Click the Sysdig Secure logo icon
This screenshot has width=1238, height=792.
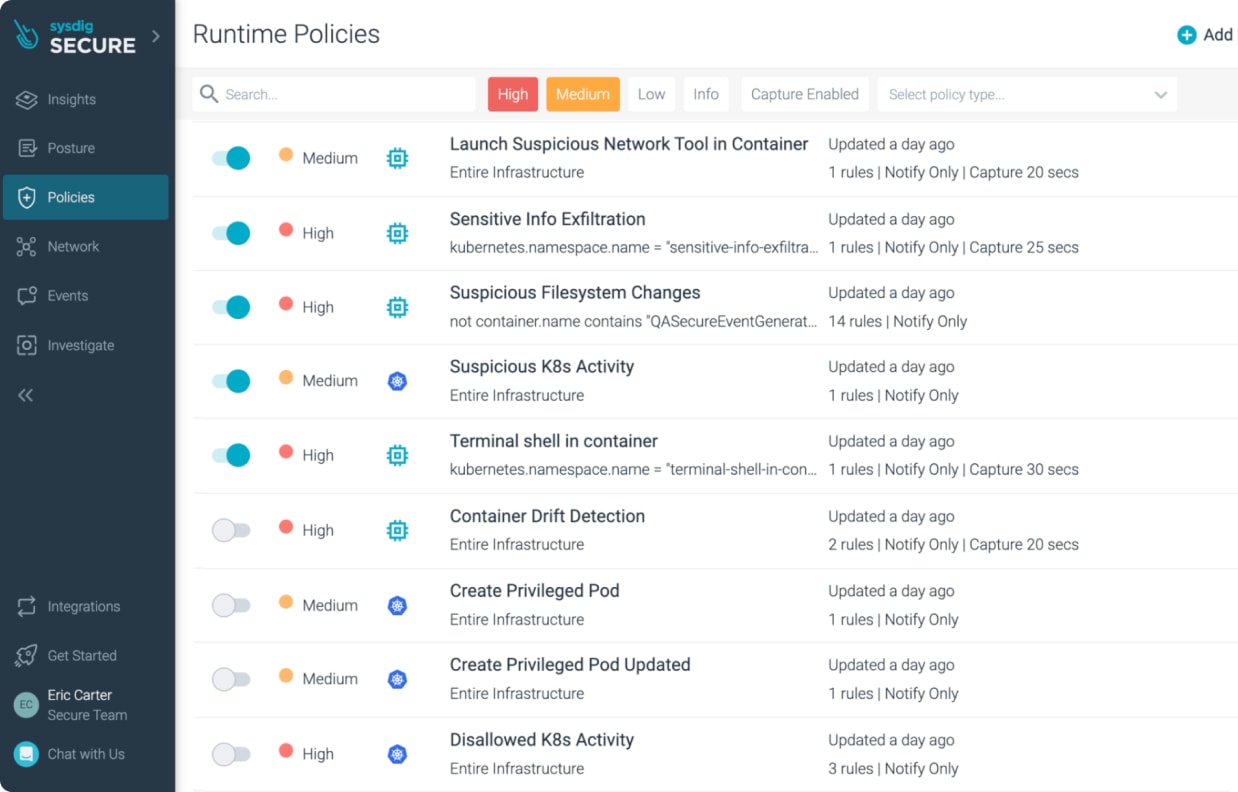click(x=28, y=36)
